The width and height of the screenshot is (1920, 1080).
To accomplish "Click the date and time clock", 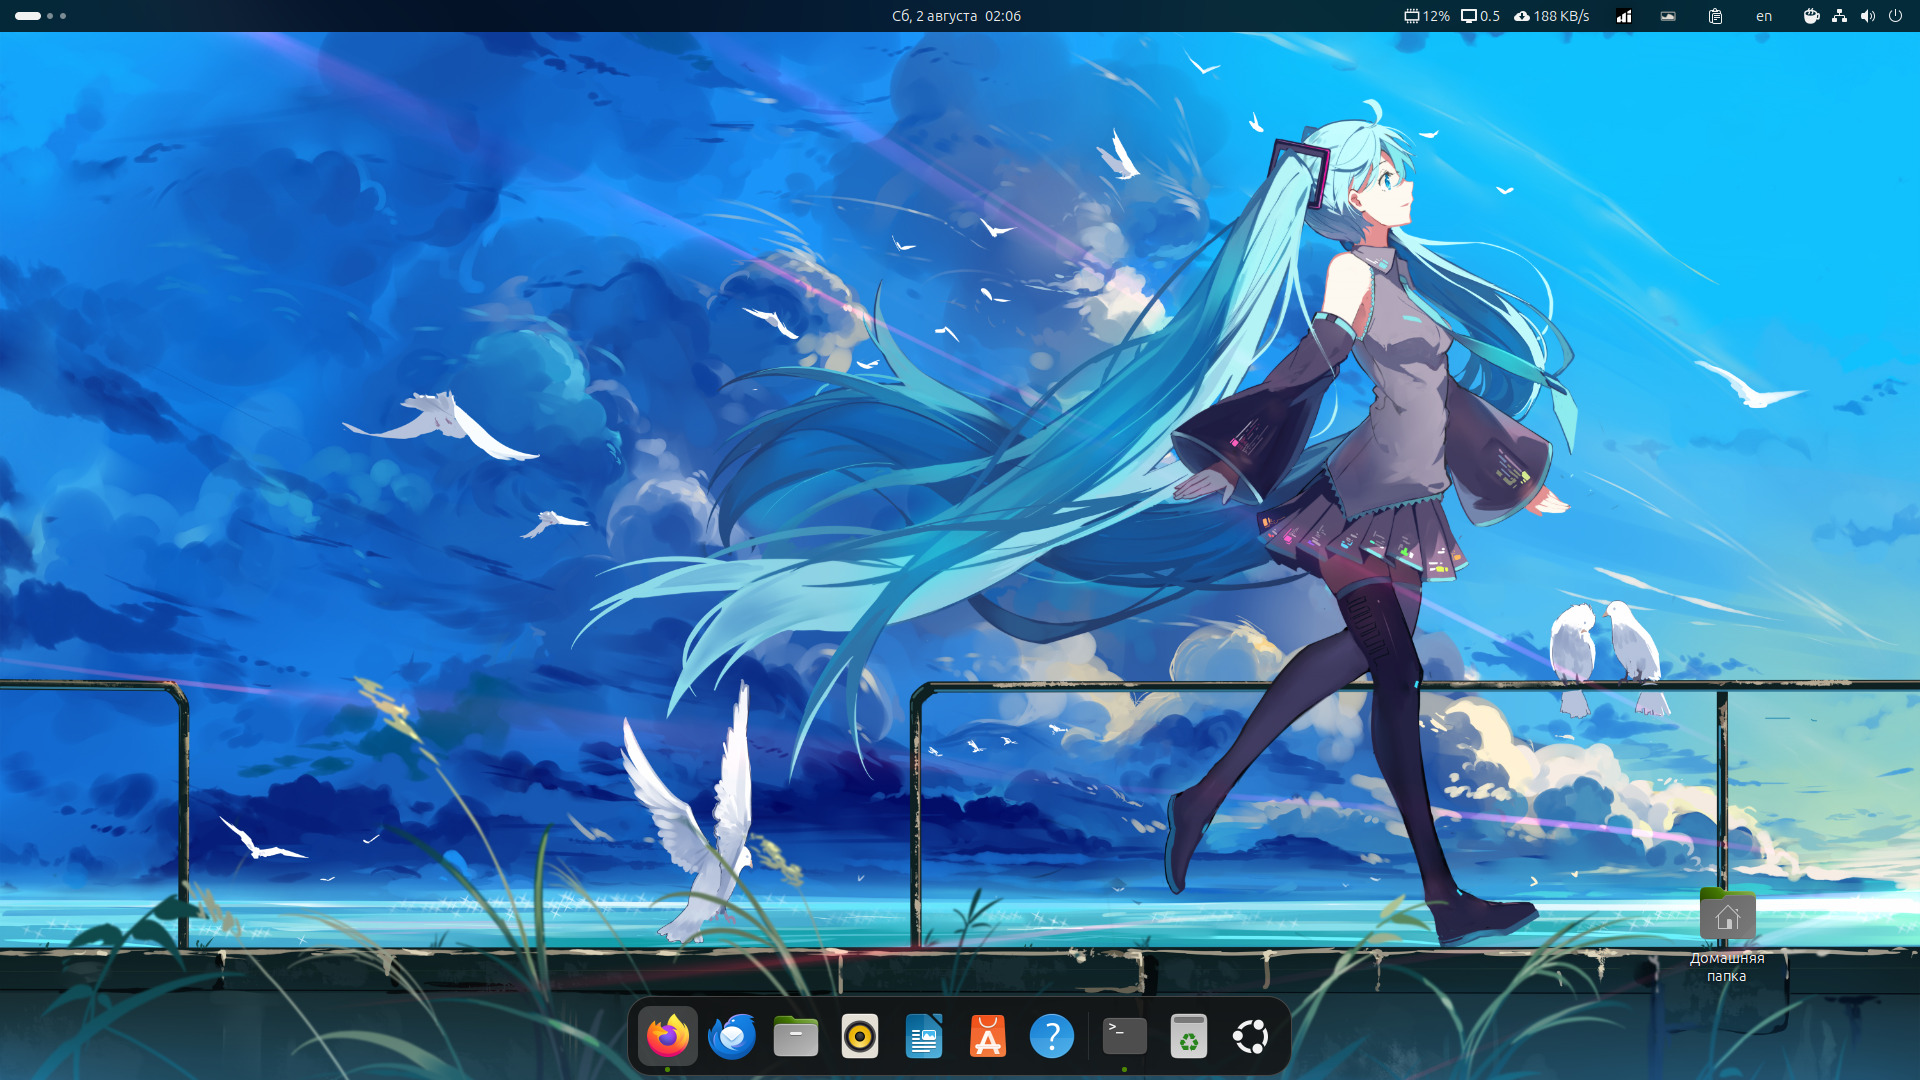I will coord(956,16).
